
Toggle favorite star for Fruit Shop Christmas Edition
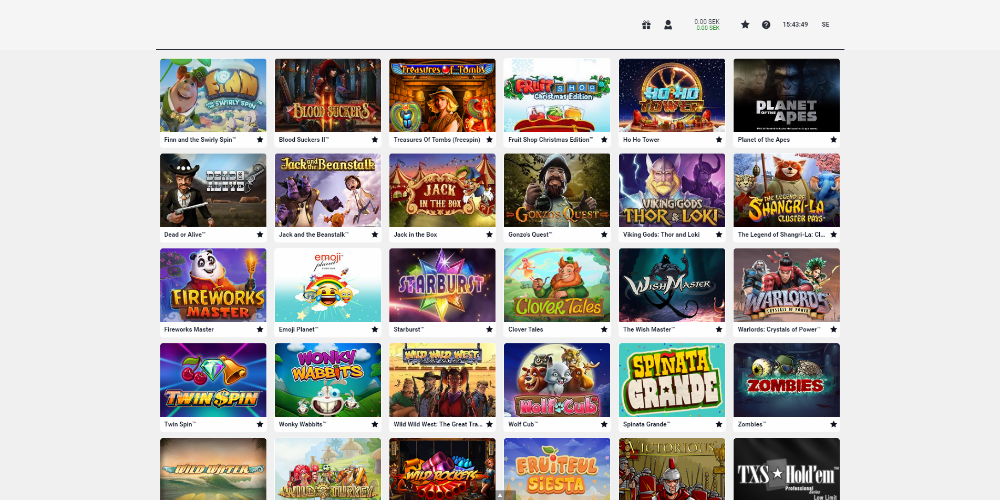coord(604,140)
